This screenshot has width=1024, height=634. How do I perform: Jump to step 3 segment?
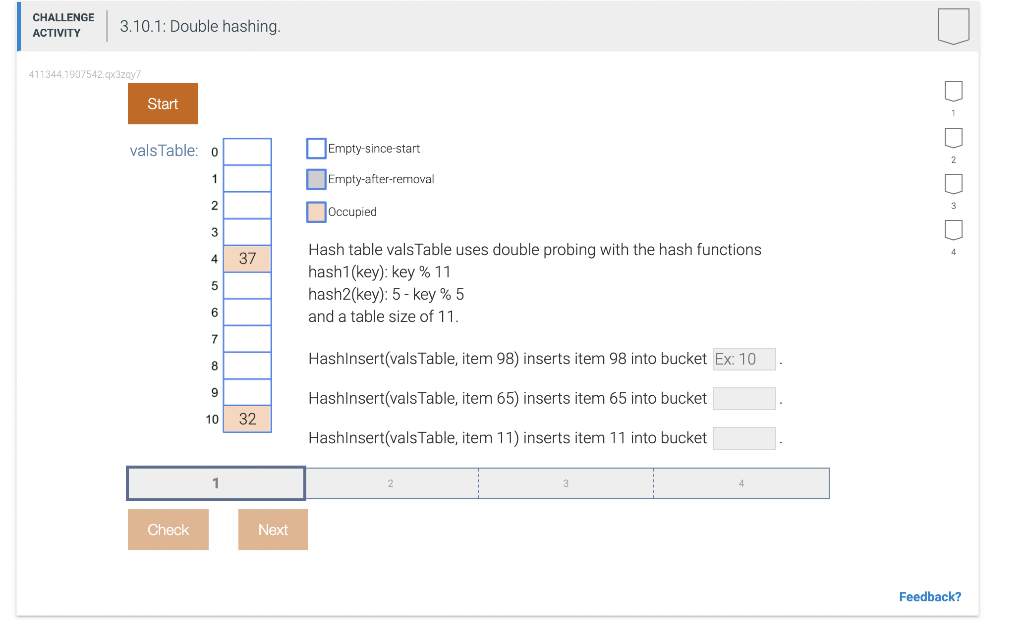(x=565, y=482)
